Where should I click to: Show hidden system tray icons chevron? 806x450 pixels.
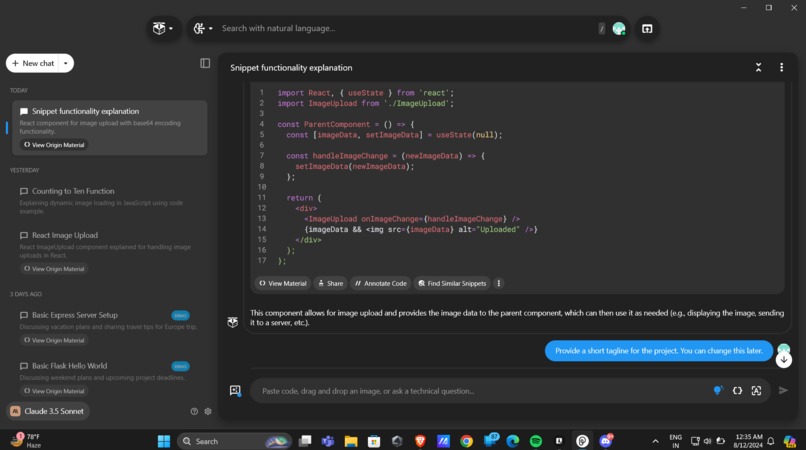[x=655, y=441]
